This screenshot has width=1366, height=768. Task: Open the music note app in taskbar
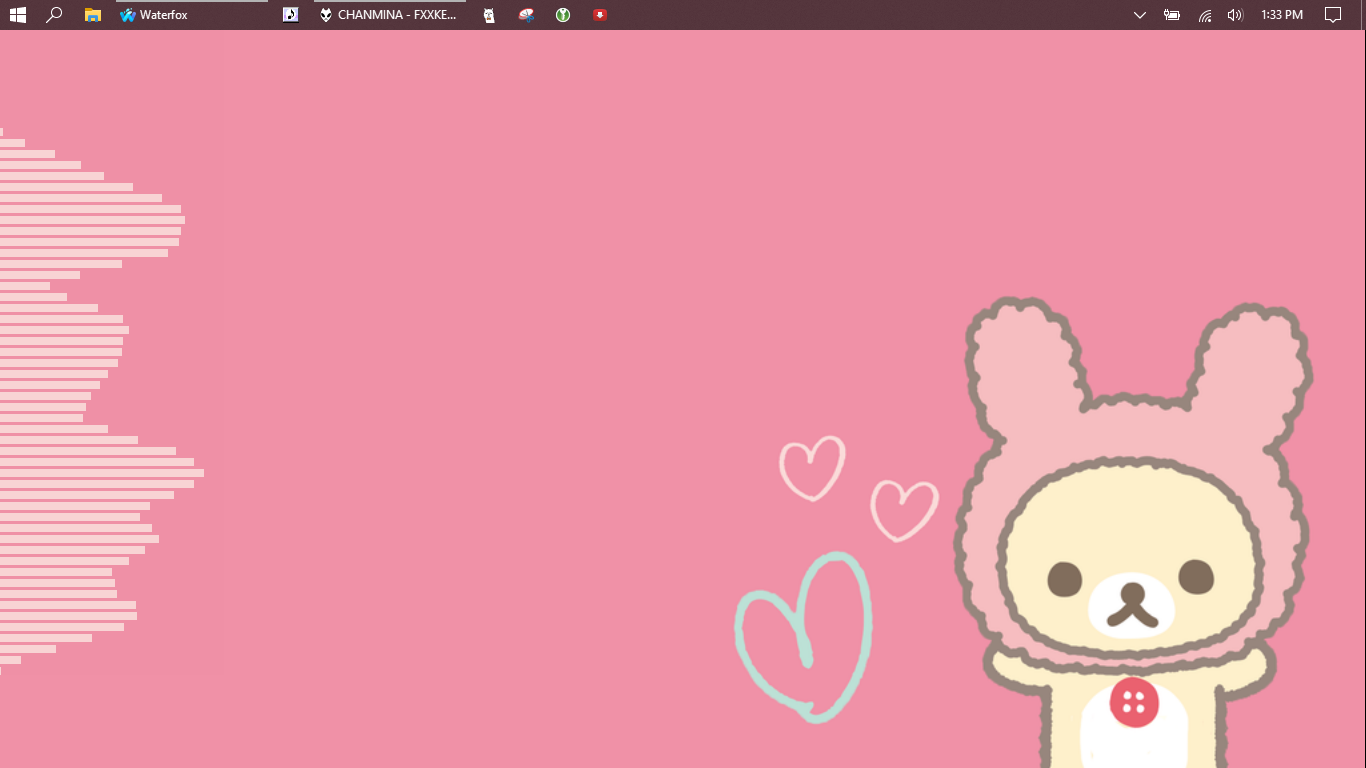pyautogui.click(x=290, y=15)
